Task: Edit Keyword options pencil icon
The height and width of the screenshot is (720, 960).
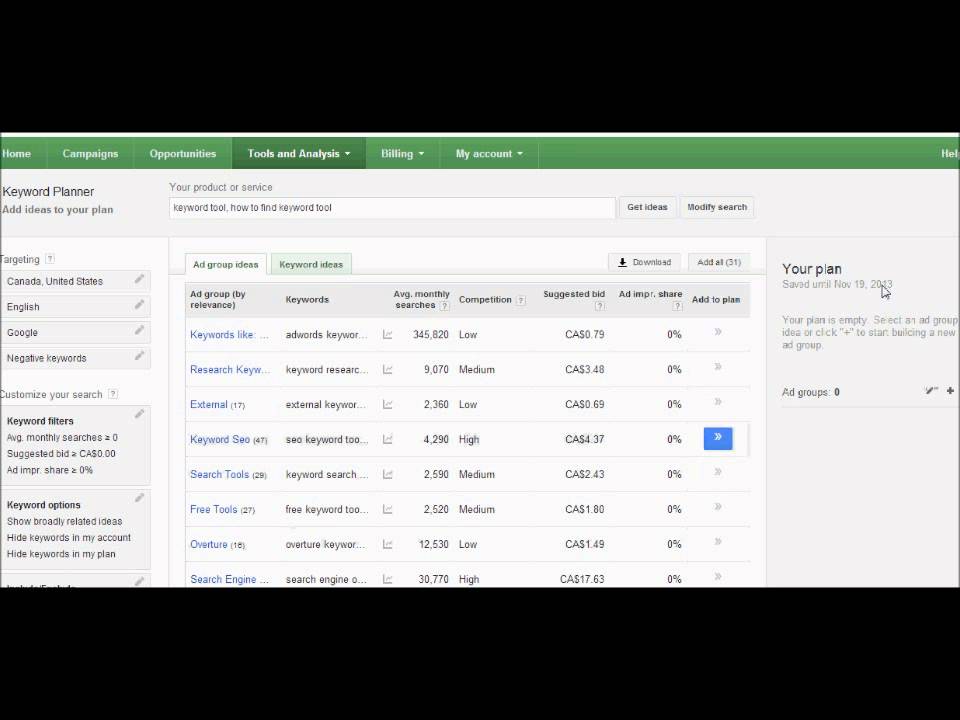Action: coord(139,498)
